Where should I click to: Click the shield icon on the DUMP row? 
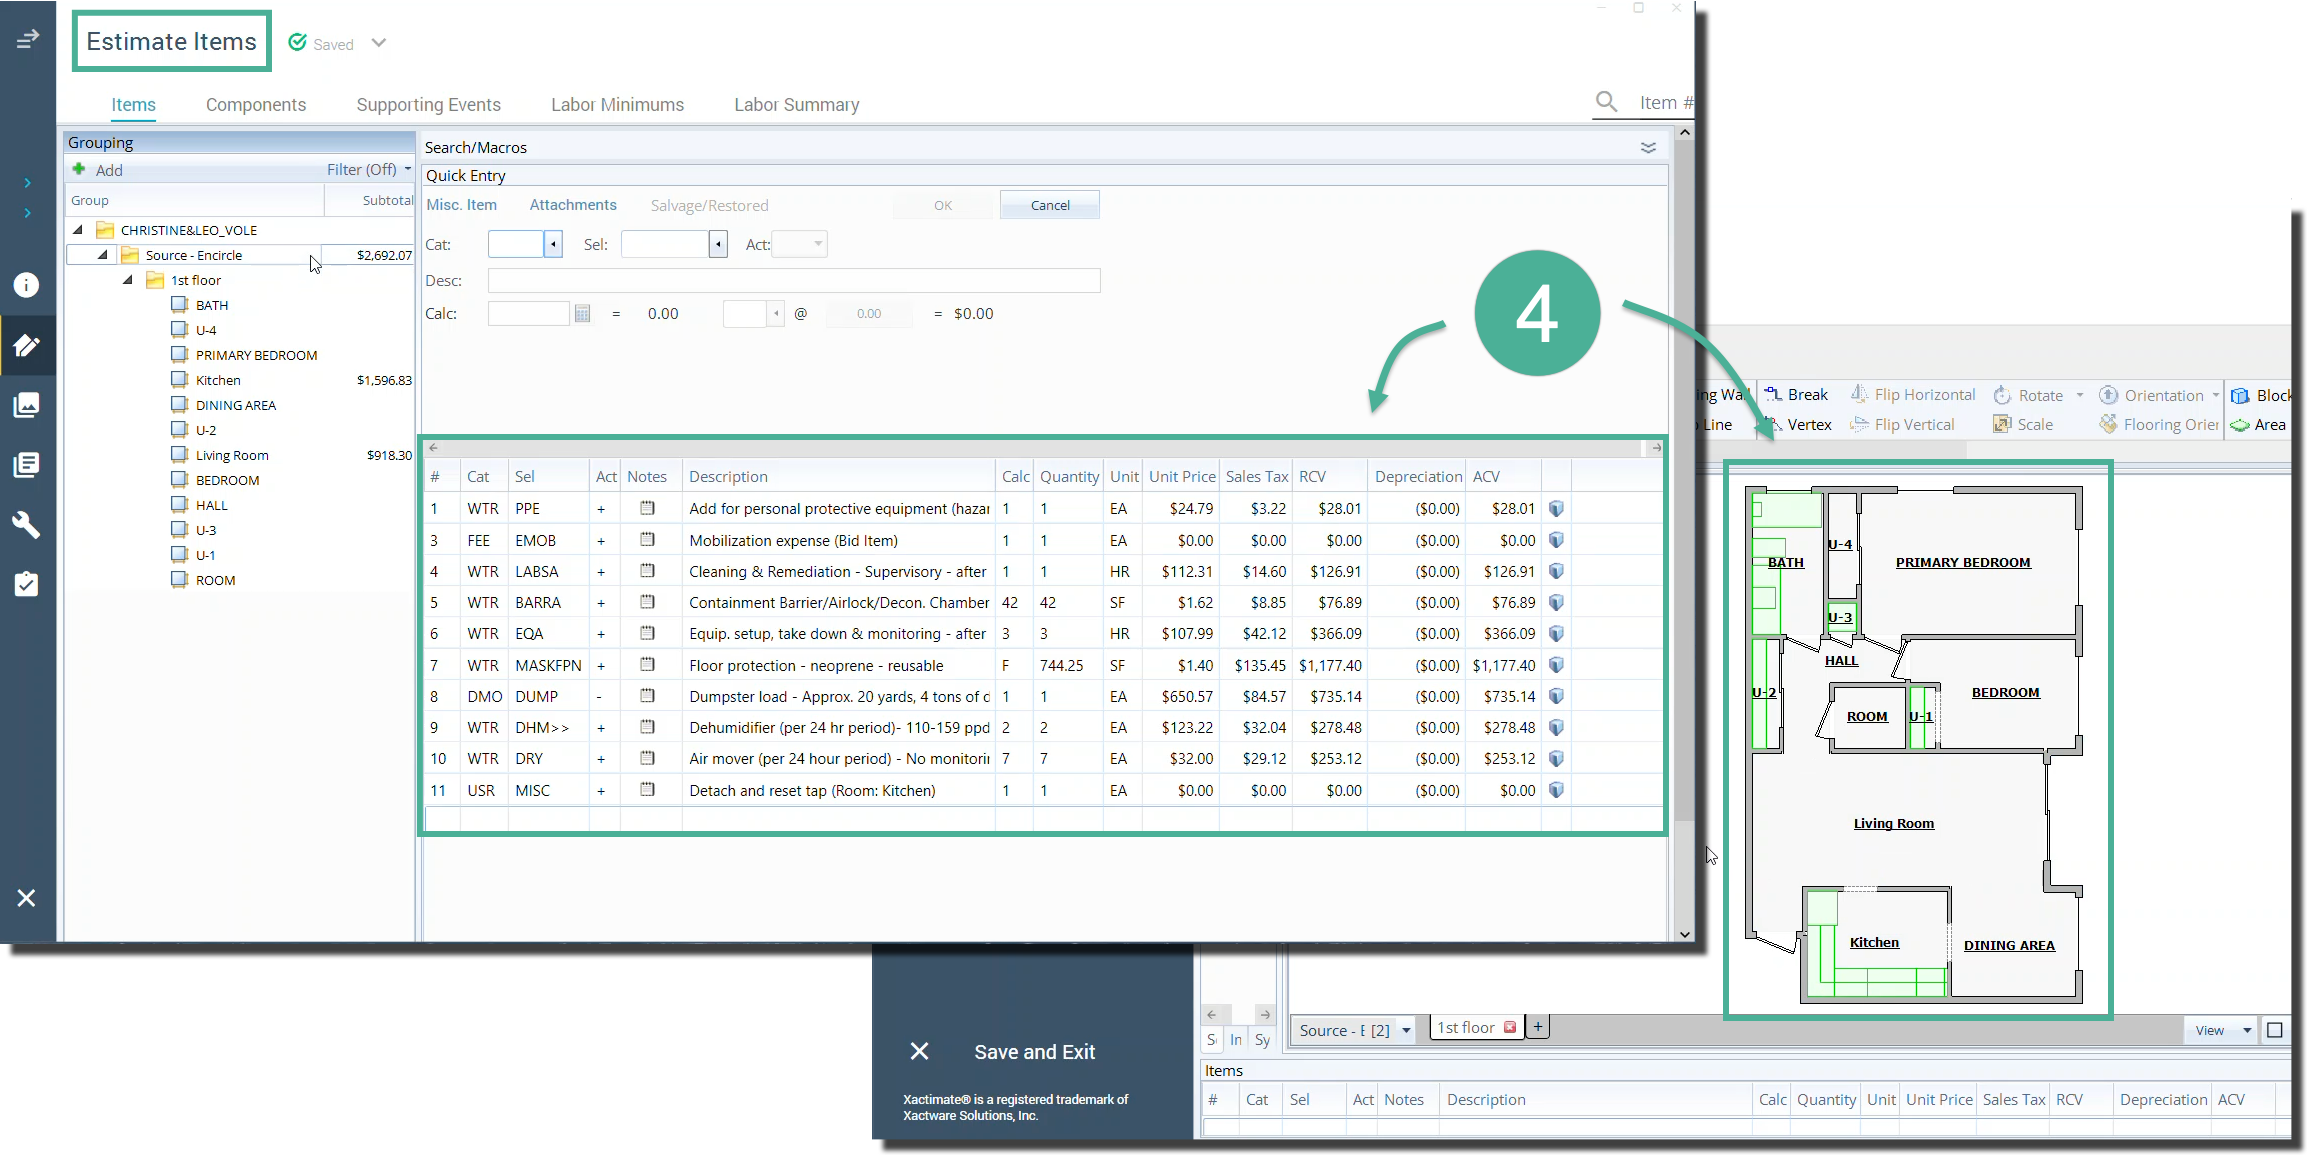click(1556, 696)
